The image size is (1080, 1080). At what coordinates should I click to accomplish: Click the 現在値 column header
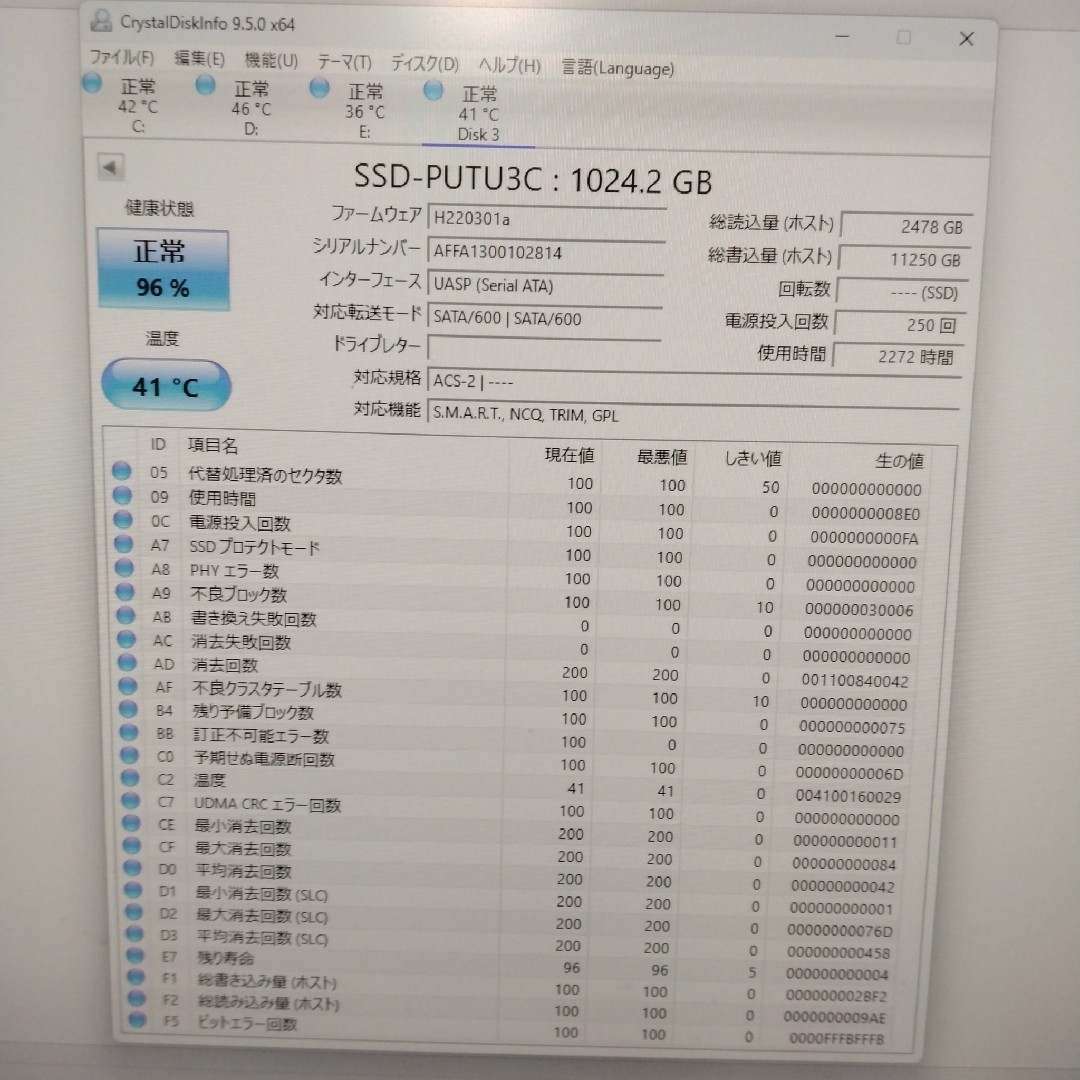(x=569, y=455)
